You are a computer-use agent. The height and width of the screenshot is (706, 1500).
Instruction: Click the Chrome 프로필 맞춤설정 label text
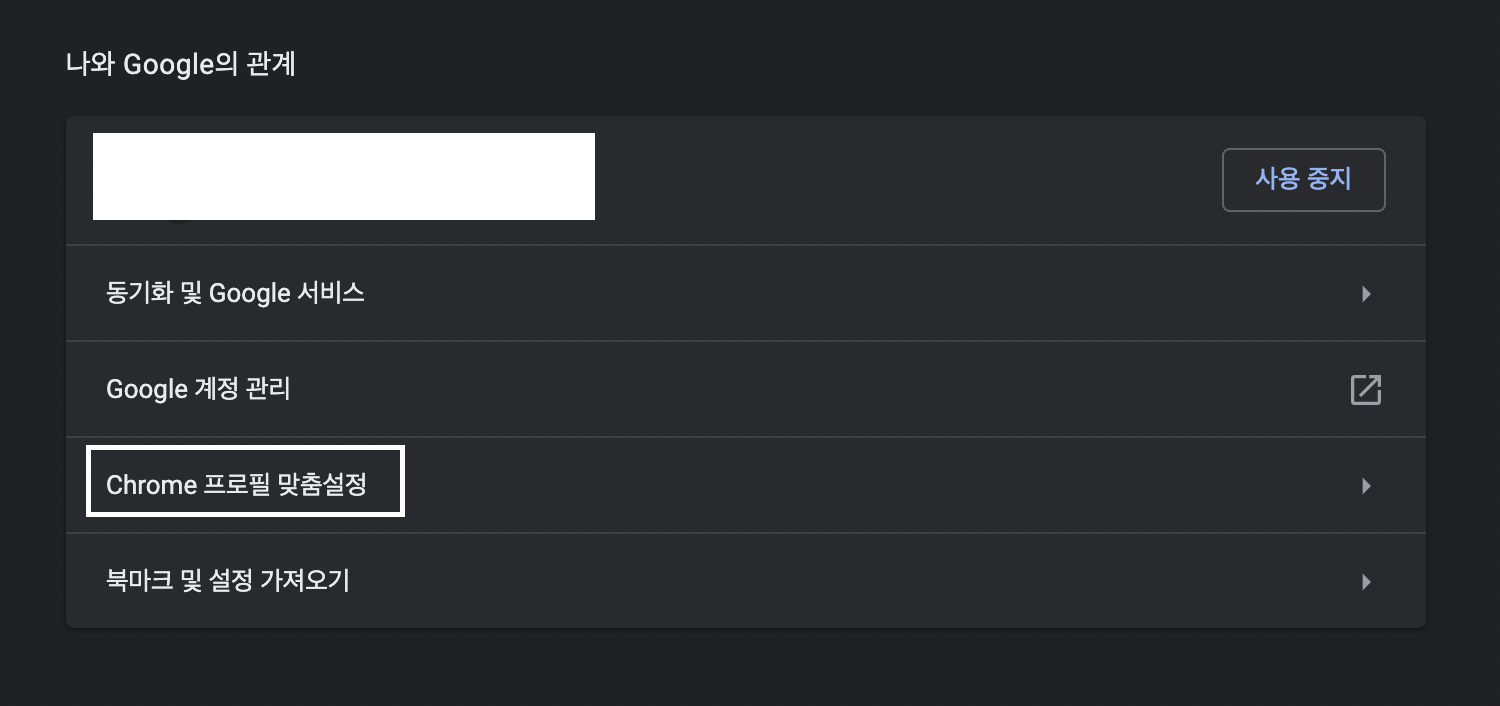point(236,485)
